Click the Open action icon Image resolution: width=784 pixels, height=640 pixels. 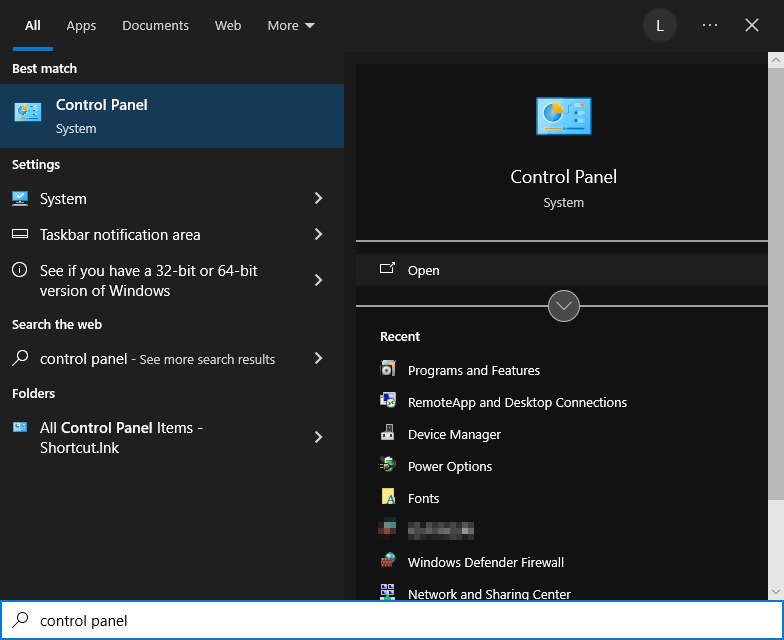coord(388,268)
